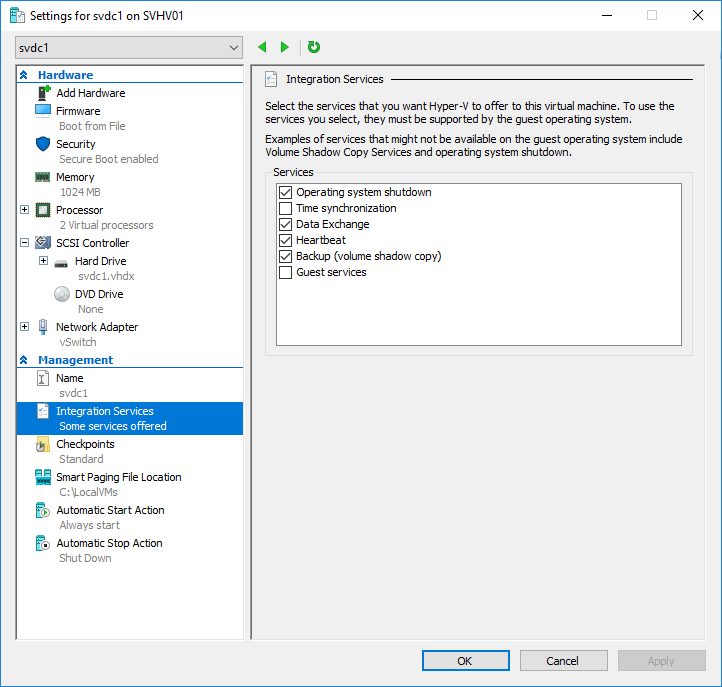Select the Firmware settings item

78,111
